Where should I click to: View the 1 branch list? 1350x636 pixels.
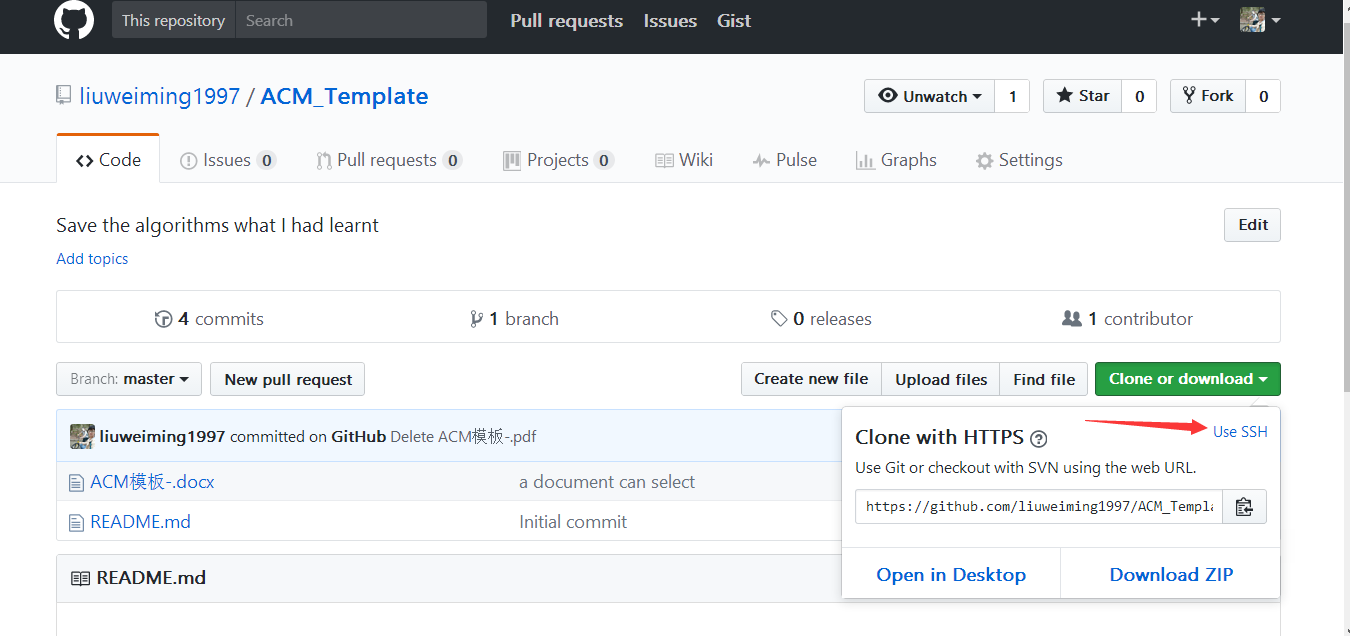pyautogui.click(x=514, y=319)
